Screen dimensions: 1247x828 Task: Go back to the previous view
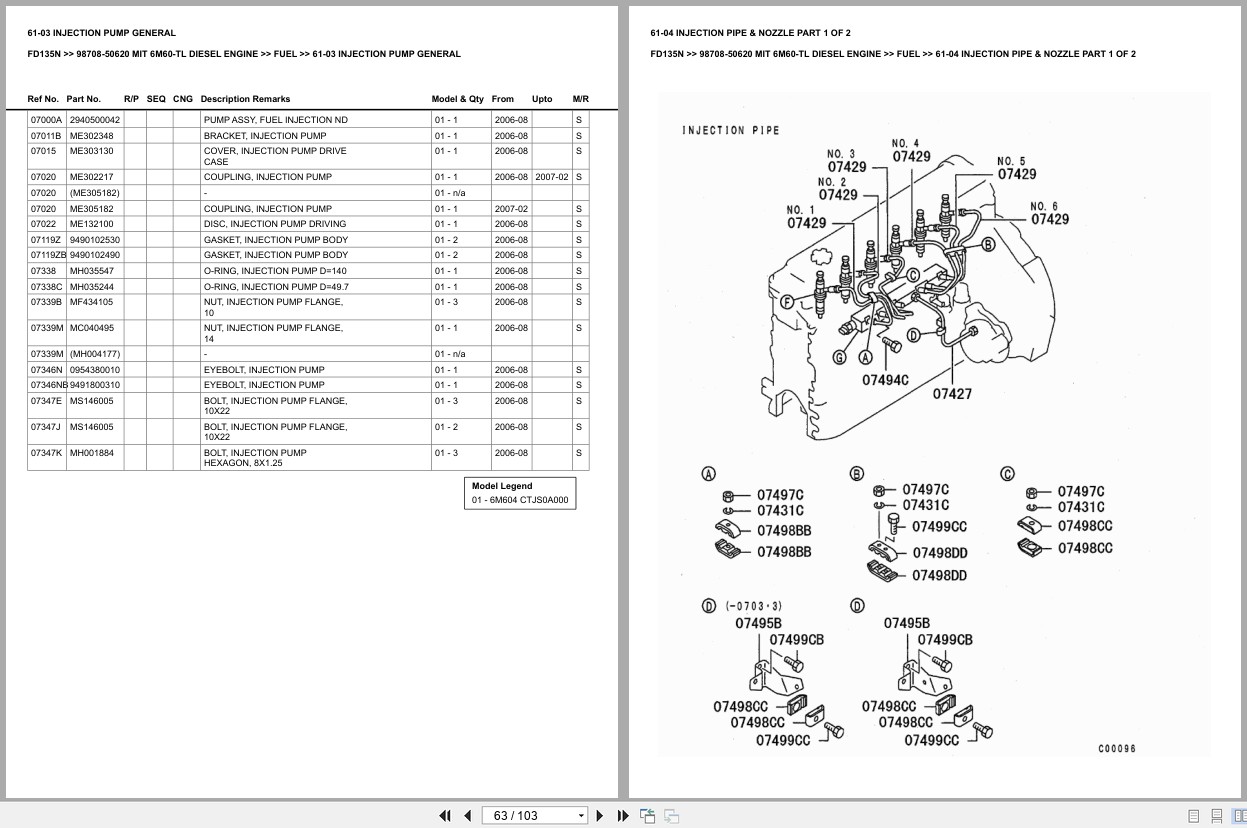[x=648, y=816]
